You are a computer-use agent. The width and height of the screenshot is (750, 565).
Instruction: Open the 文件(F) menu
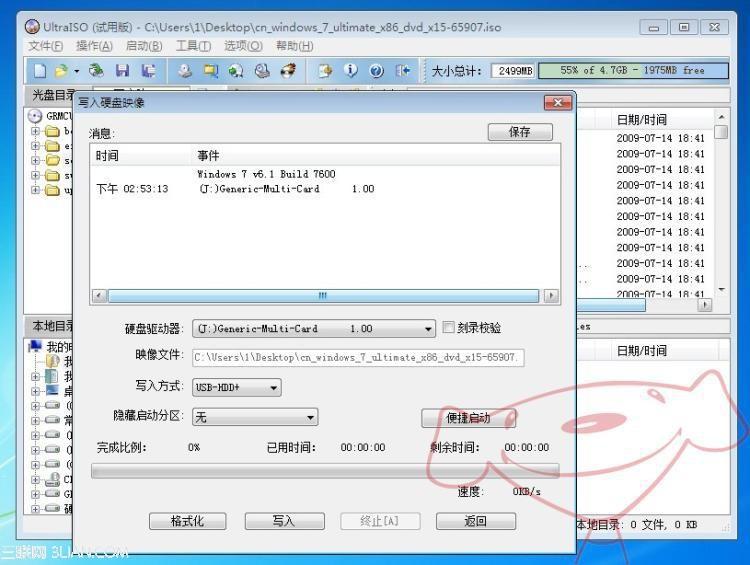click(45, 46)
